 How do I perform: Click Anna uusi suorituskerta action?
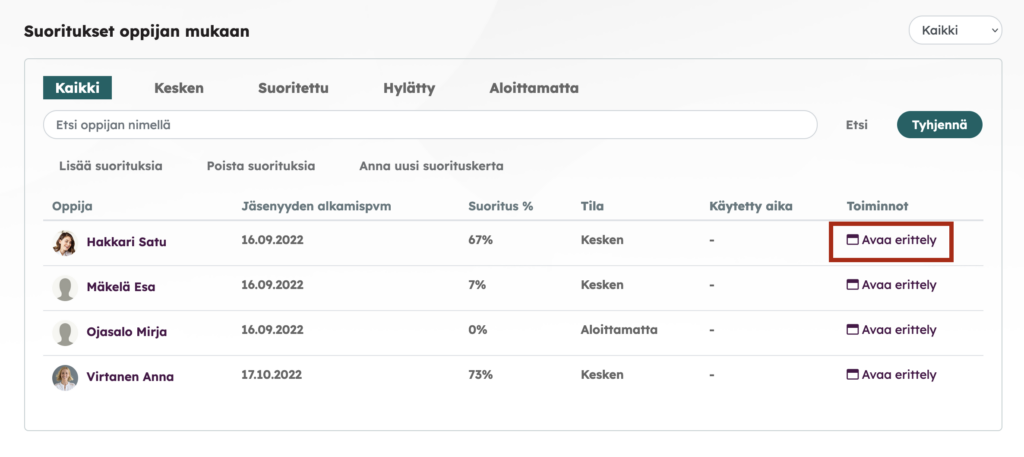point(432,166)
